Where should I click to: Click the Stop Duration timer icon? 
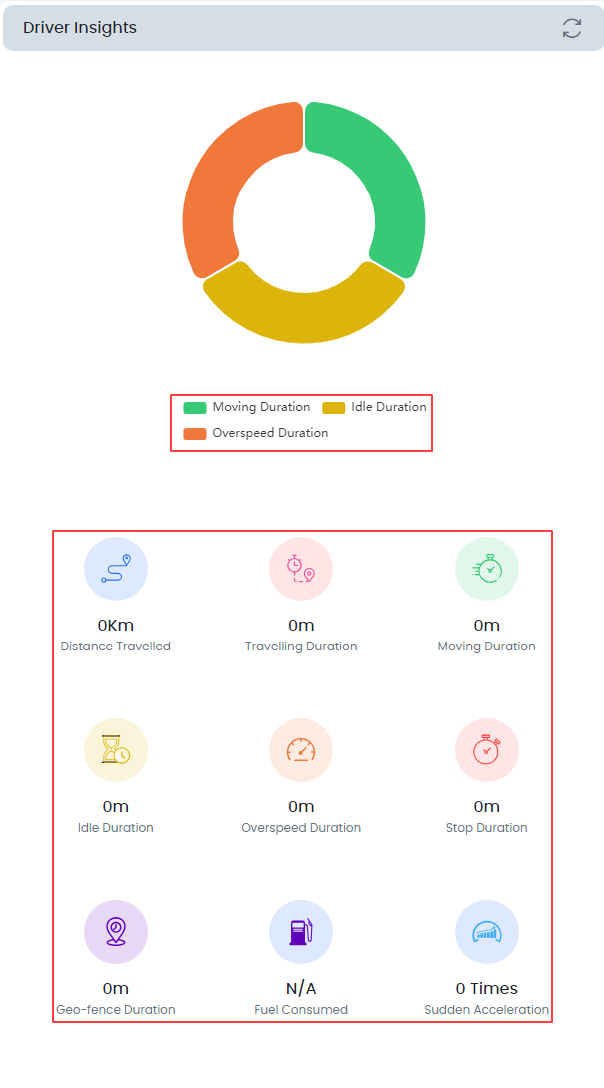coord(487,750)
